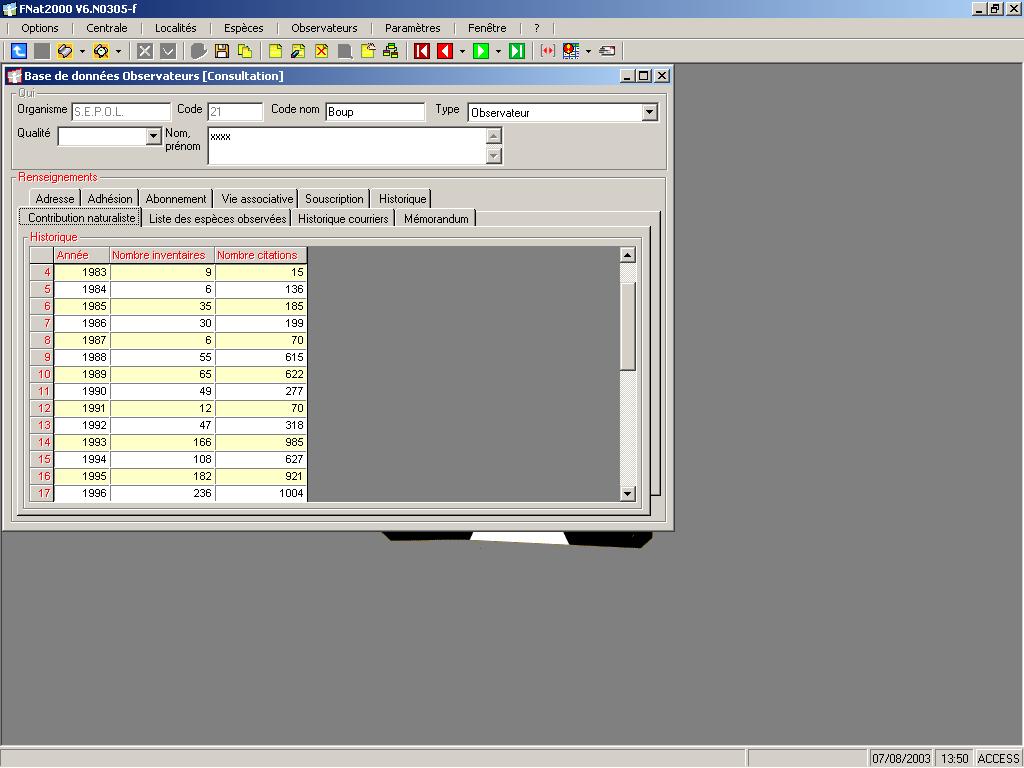
Task: Open dropdown arrow beside search-tool icon
Action: click(118, 51)
